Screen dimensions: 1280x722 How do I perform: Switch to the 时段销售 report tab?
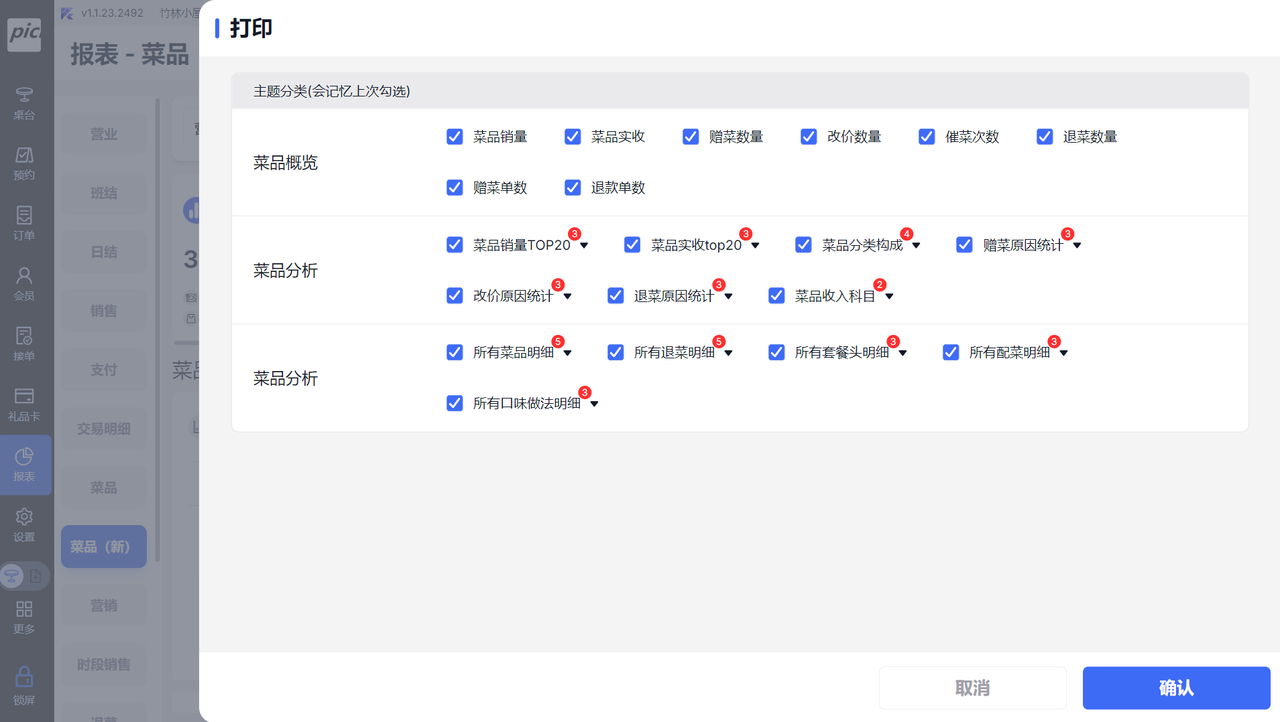104,665
